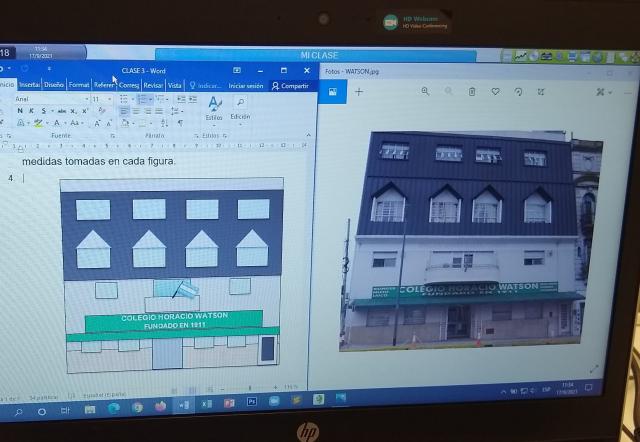The image size is (640, 442).
Task: Click the font color A button
Action: coord(57,123)
